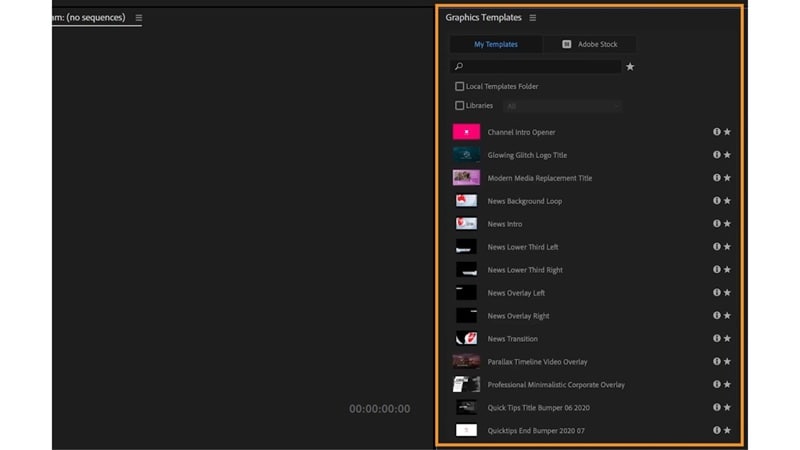This screenshot has width=800, height=450.
Task: Click 'News Overlay Right' name
Action: coord(518,316)
